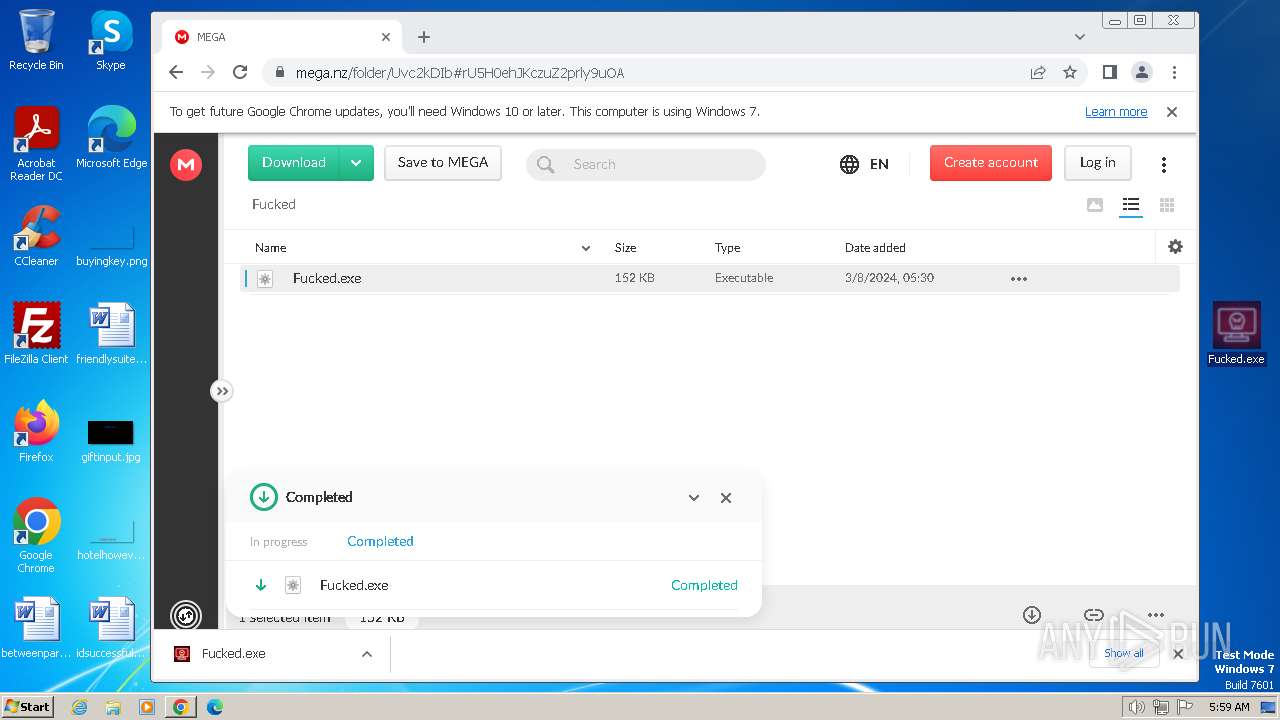The width and height of the screenshot is (1280, 720).
Task: Open Chrome profile icon
Action: click(1142, 72)
